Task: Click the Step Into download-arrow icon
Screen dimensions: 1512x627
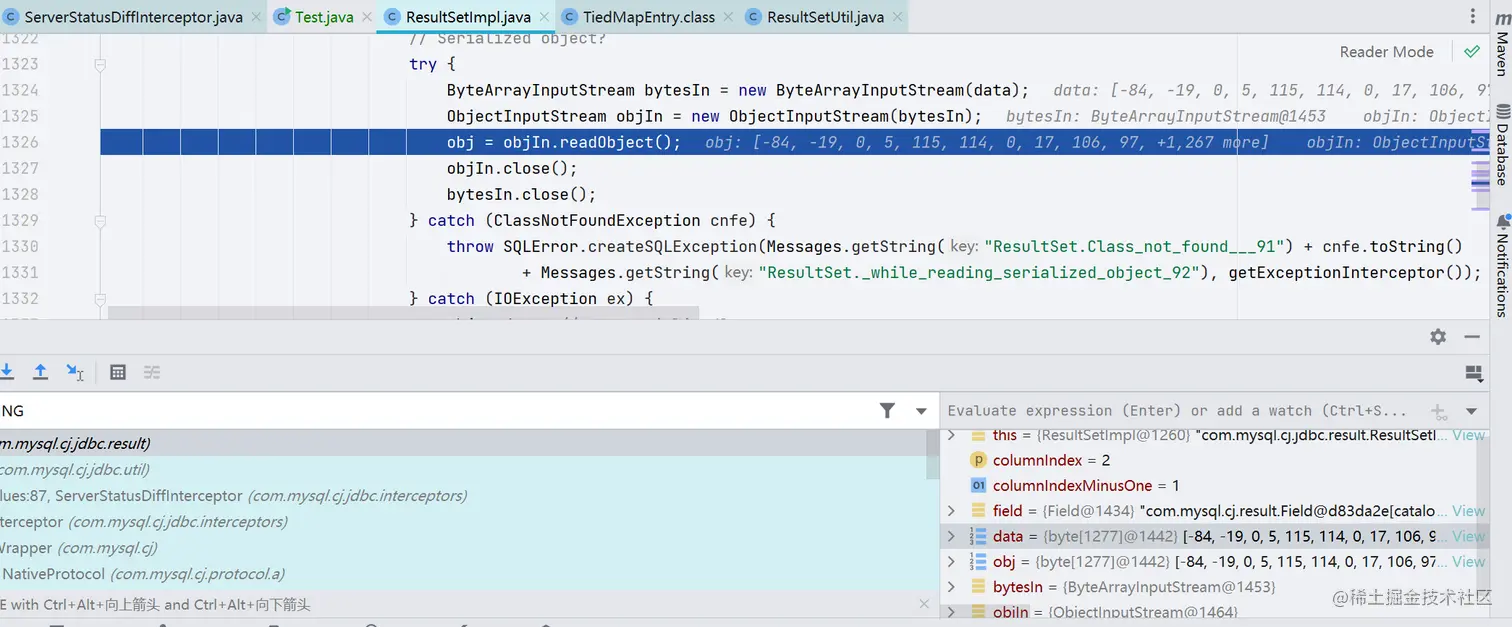Action: coord(6,372)
